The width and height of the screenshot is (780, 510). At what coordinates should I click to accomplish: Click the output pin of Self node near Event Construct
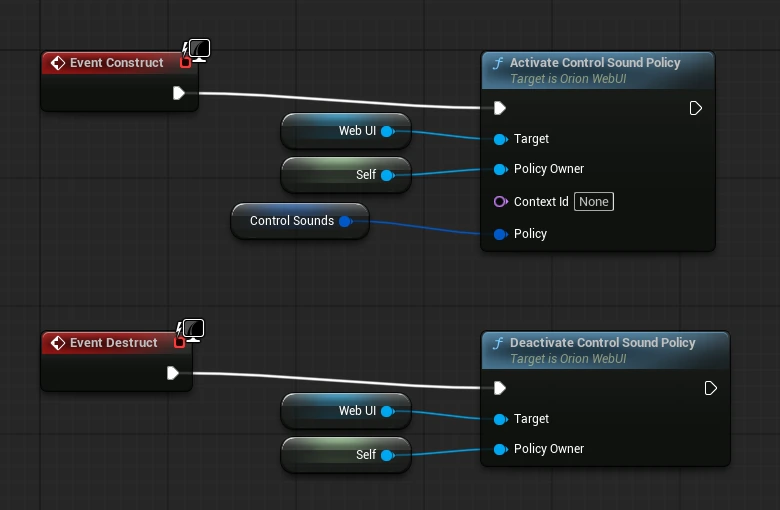click(388, 175)
